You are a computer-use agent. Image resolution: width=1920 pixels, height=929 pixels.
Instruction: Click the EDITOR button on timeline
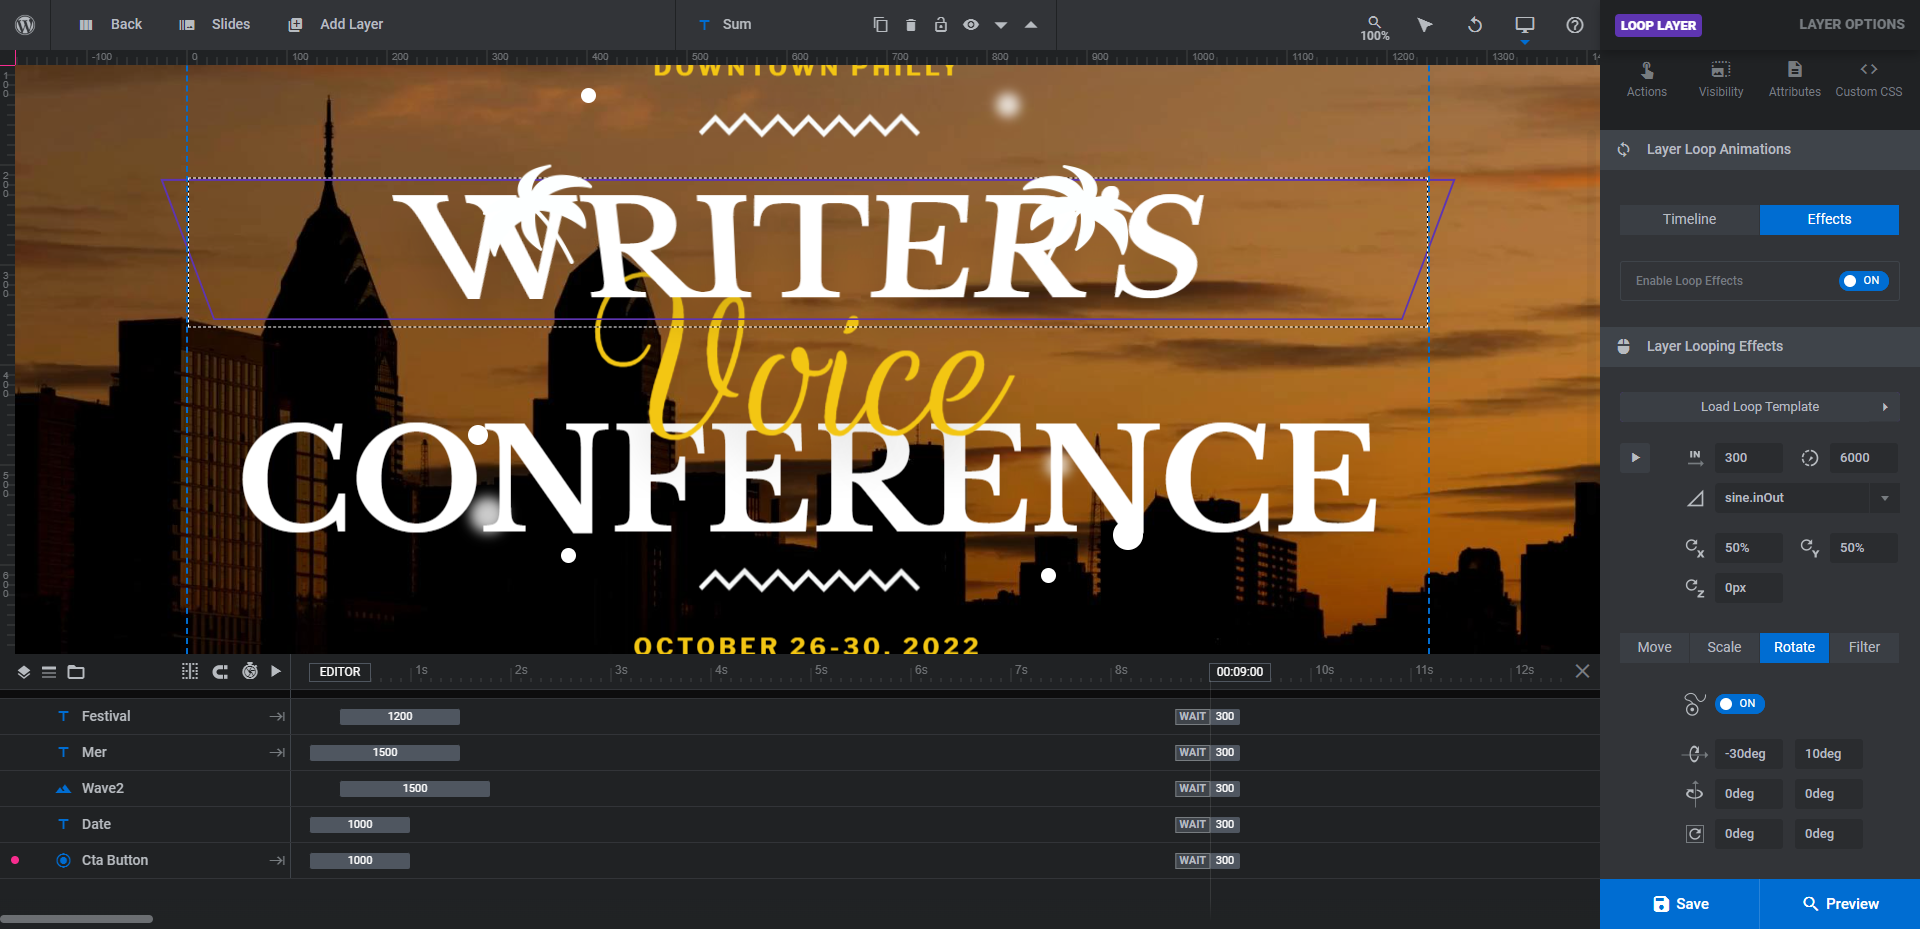[x=340, y=672]
